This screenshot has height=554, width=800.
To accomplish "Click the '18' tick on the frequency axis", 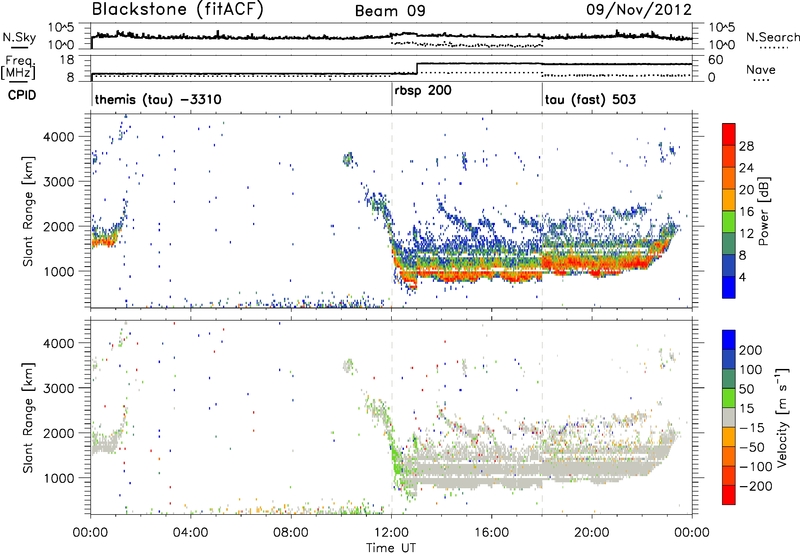I will click(x=66, y=60).
